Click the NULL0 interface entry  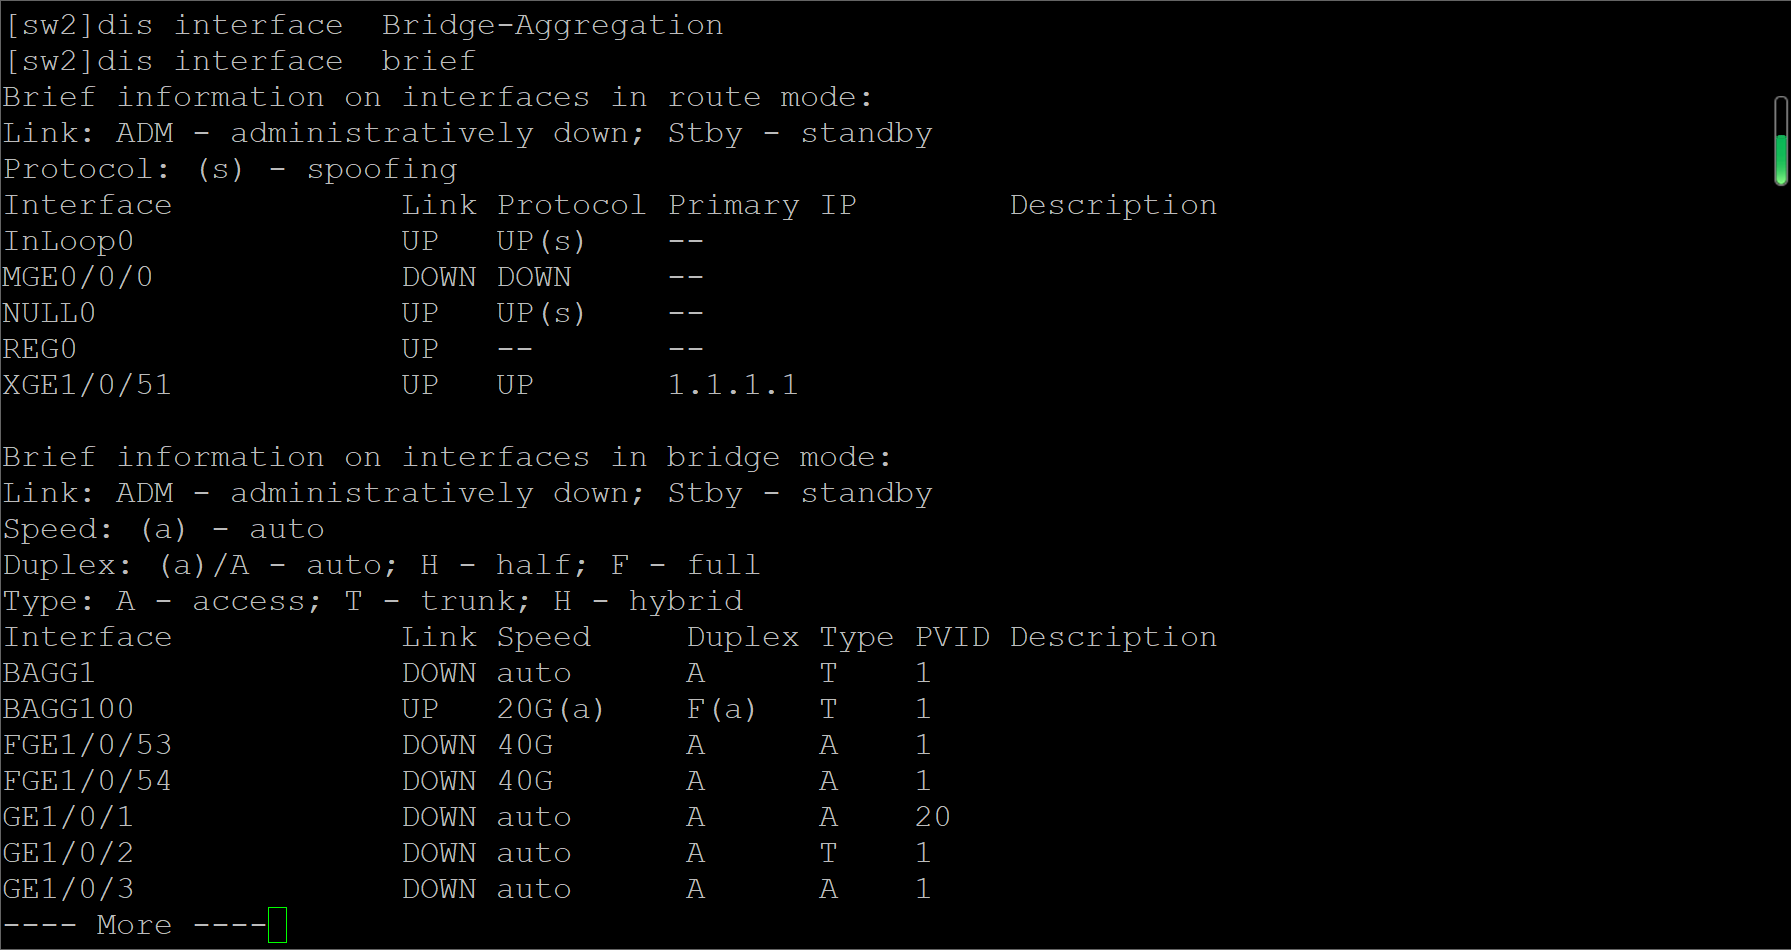pos(49,313)
